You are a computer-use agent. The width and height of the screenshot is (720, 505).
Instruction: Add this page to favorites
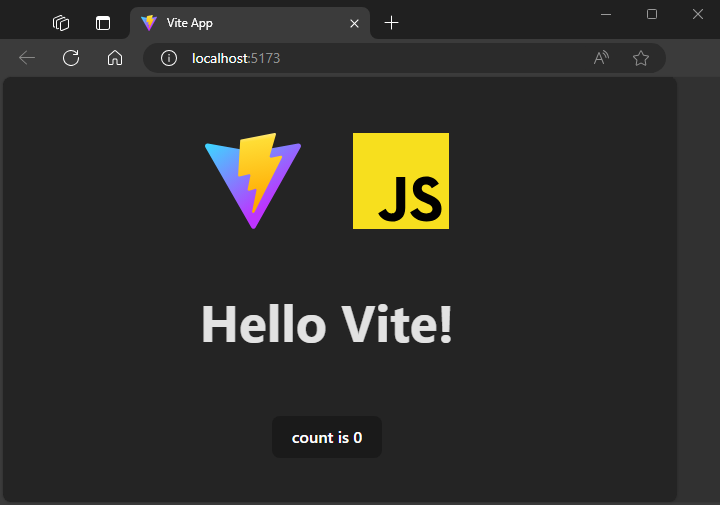(641, 58)
